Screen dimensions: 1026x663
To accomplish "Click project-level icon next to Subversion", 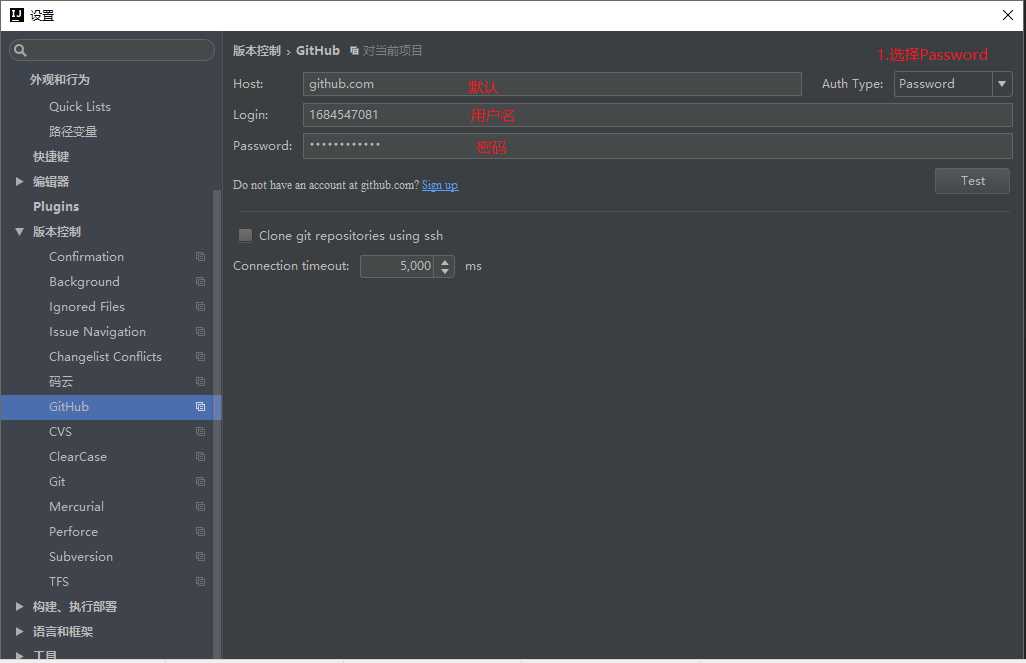I will (200, 556).
